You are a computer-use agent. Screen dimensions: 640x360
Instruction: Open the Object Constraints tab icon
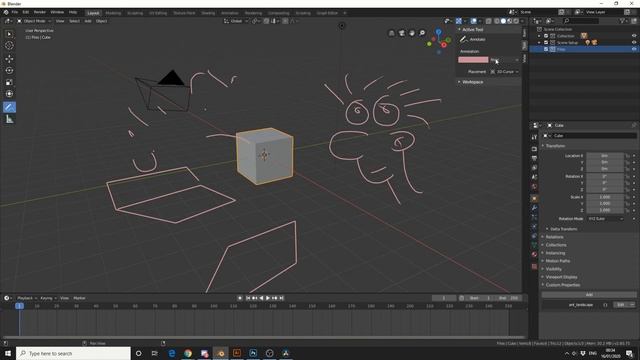534,236
